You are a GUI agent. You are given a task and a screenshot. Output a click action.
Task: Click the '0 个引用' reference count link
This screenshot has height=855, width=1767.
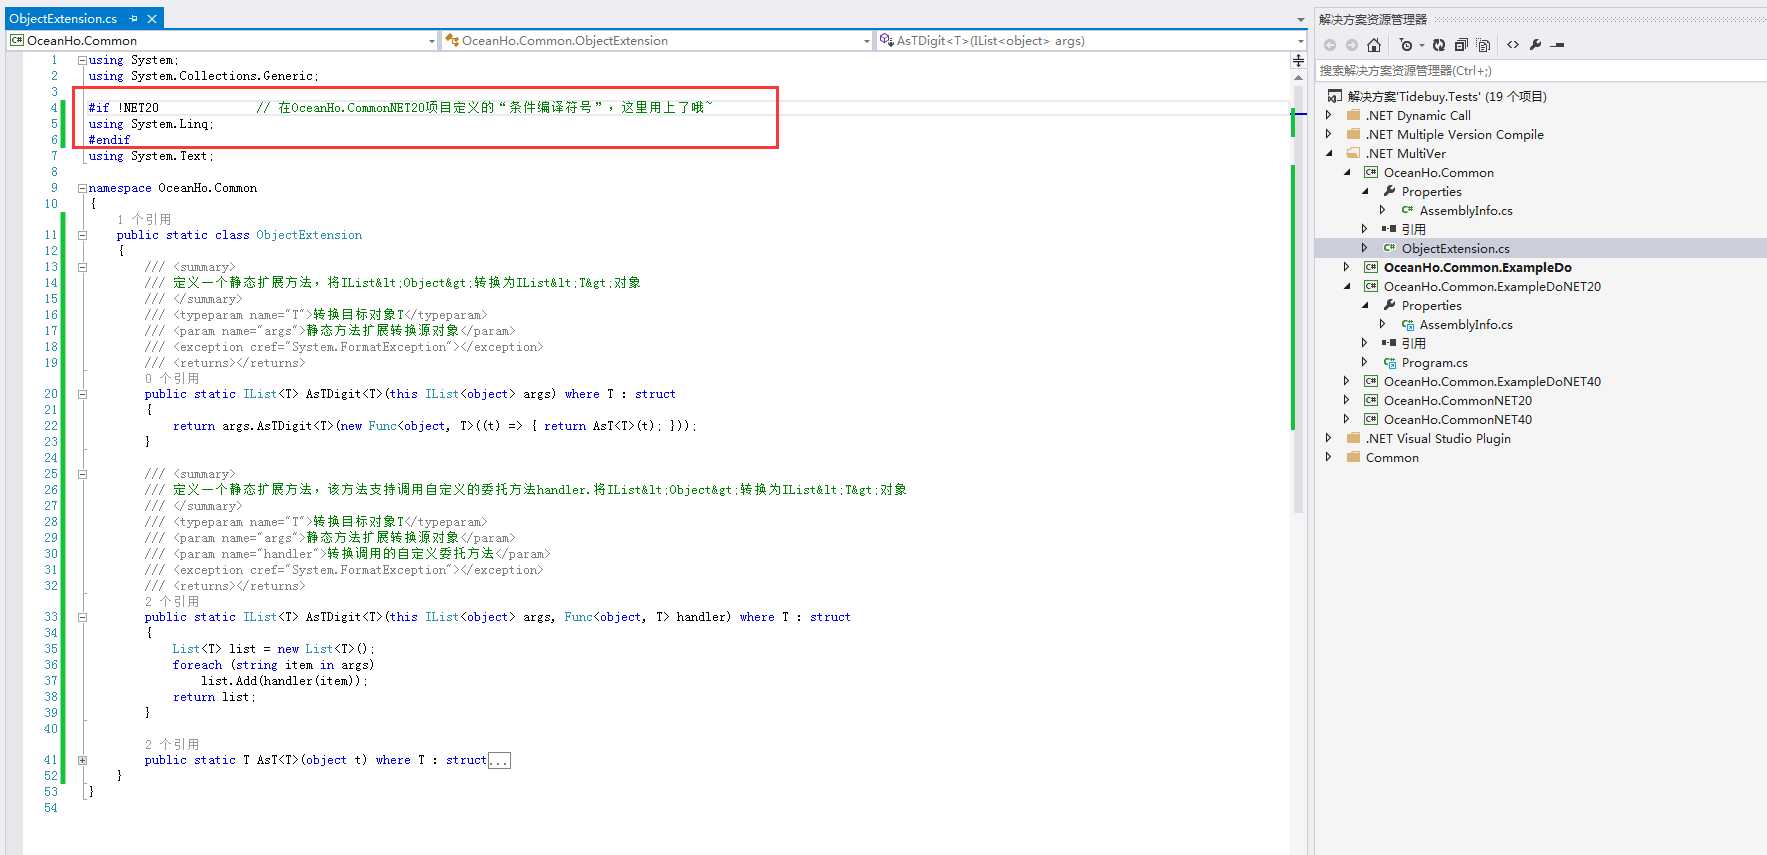click(172, 378)
